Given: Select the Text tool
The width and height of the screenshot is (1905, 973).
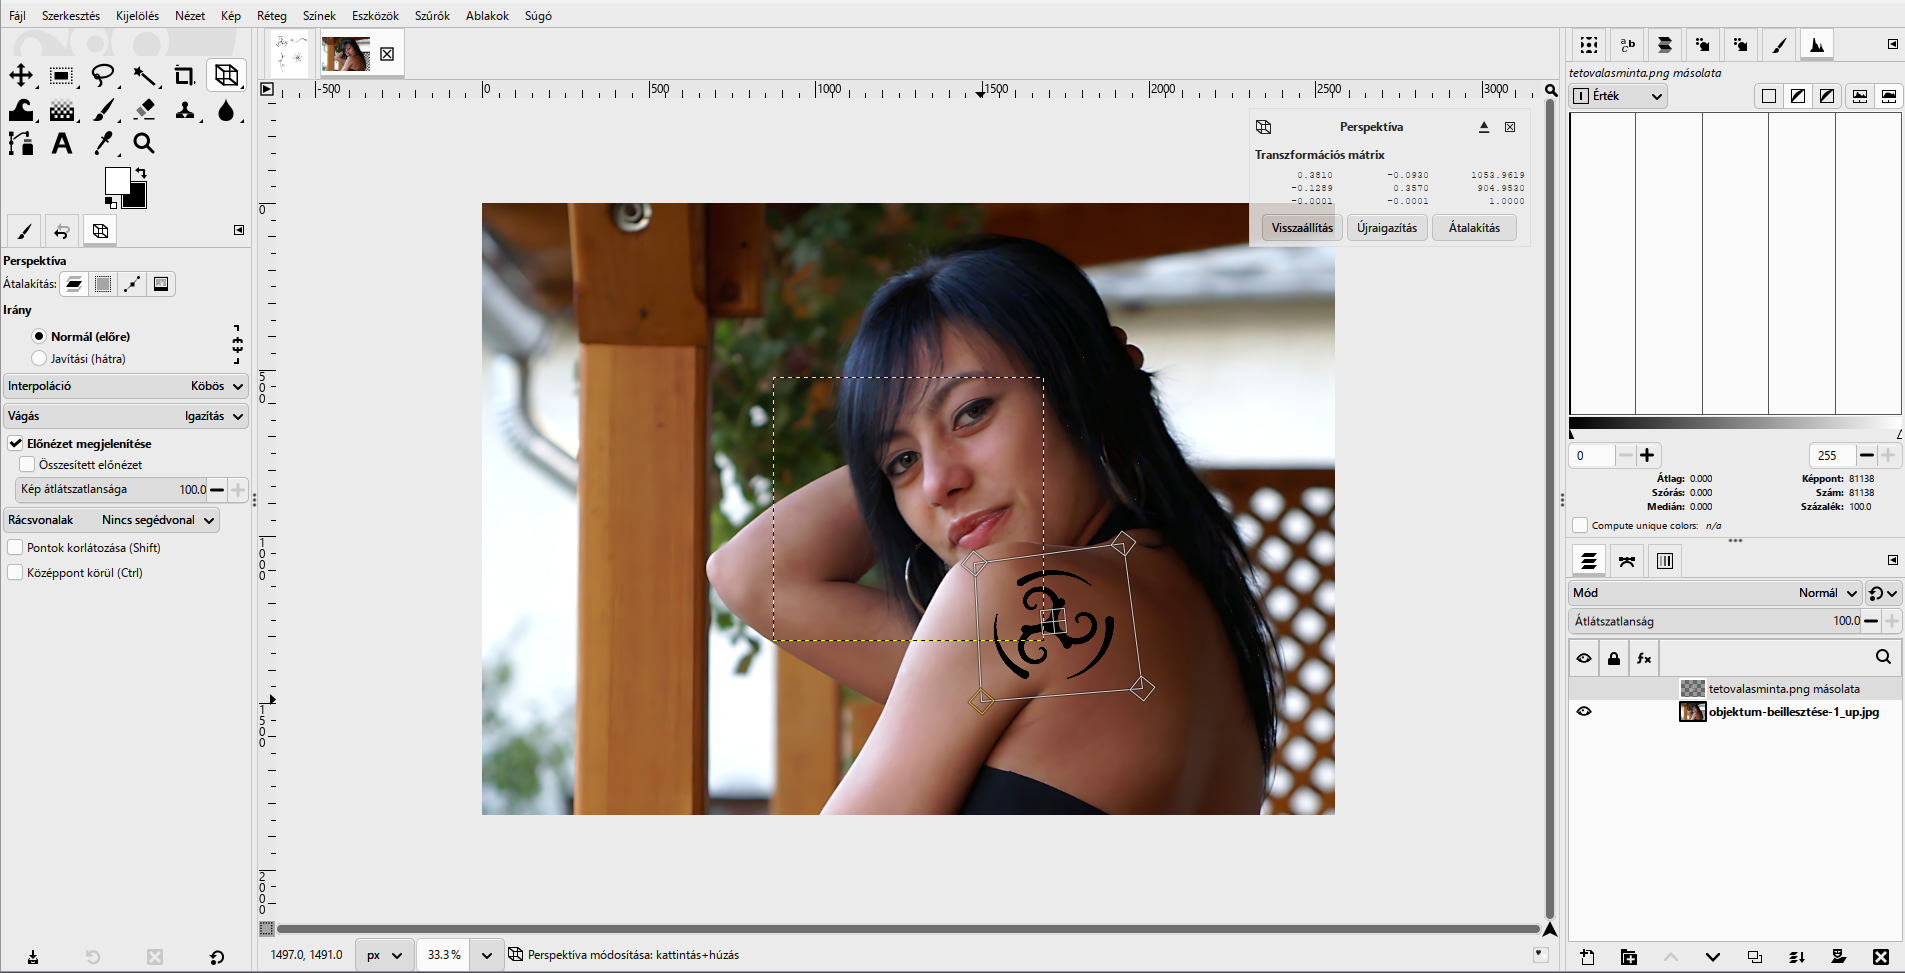Looking at the screenshot, I should pyautogui.click(x=62, y=144).
